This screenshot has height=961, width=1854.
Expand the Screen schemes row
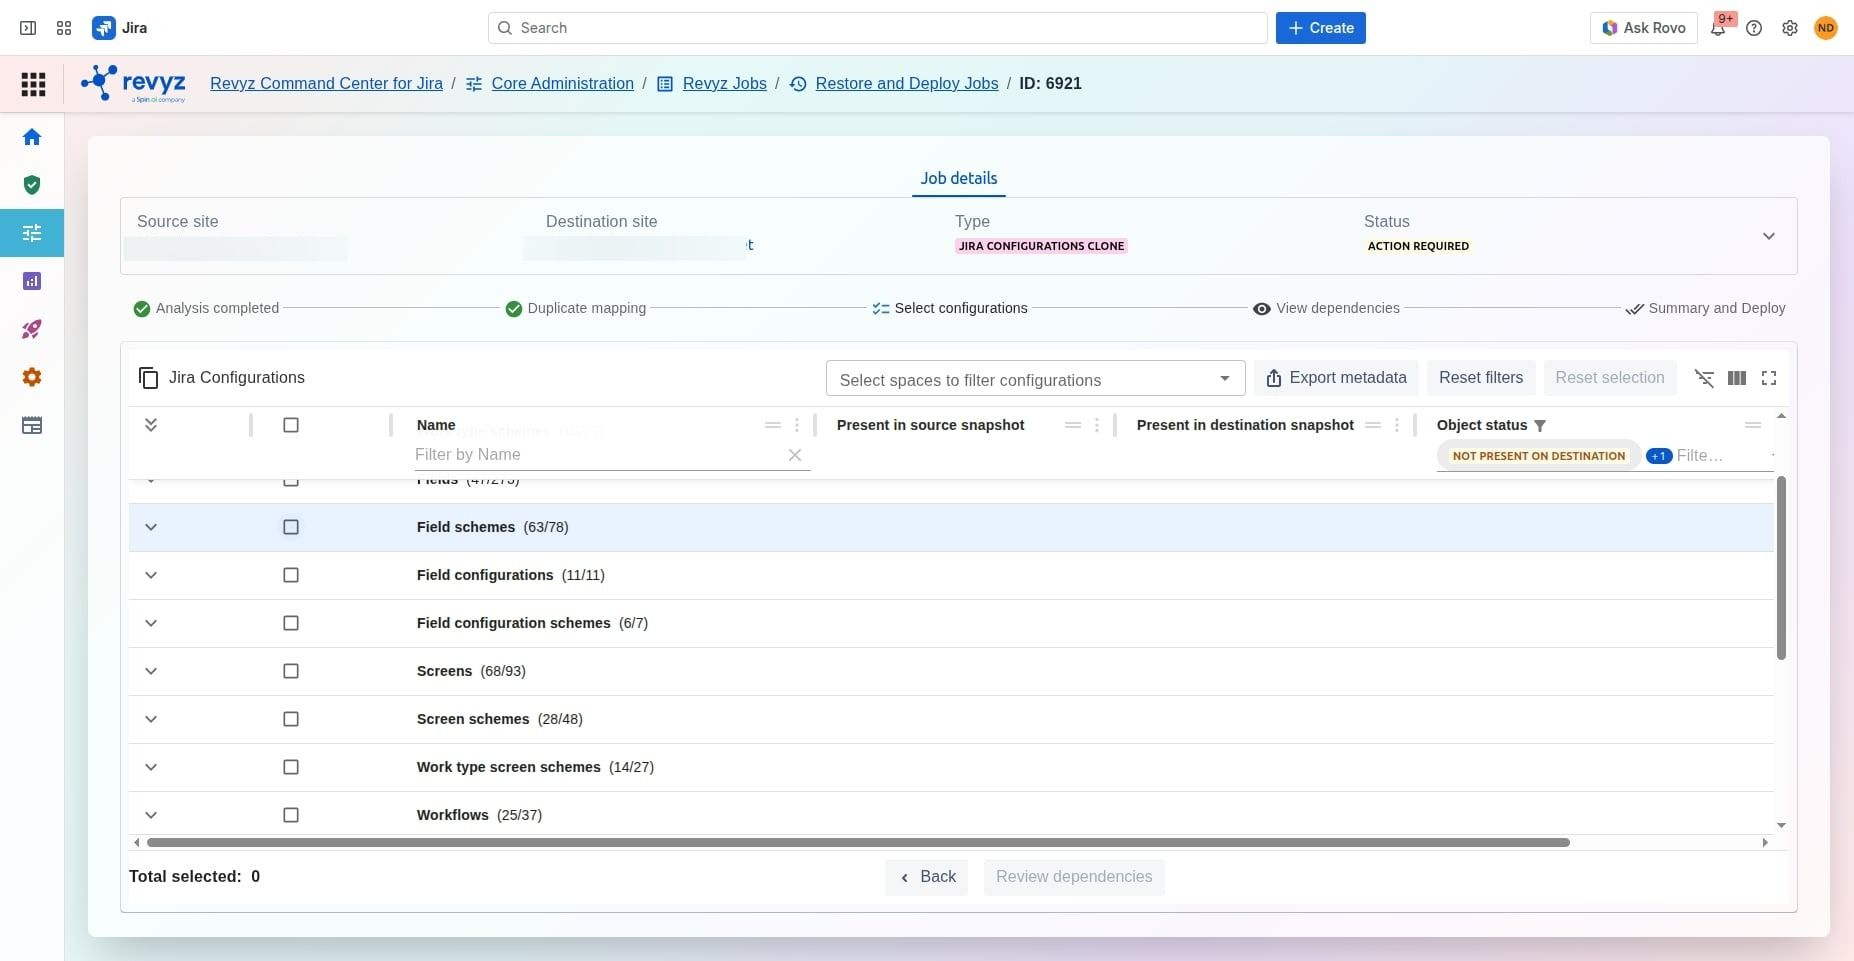pyautogui.click(x=151, y=719)
